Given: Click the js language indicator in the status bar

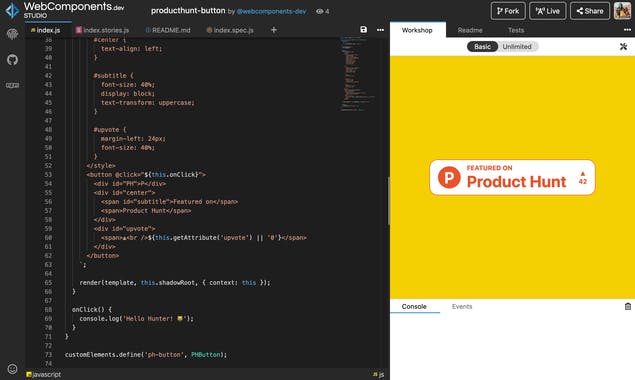Looking at the screenshot, I should [x=378, y=375].
